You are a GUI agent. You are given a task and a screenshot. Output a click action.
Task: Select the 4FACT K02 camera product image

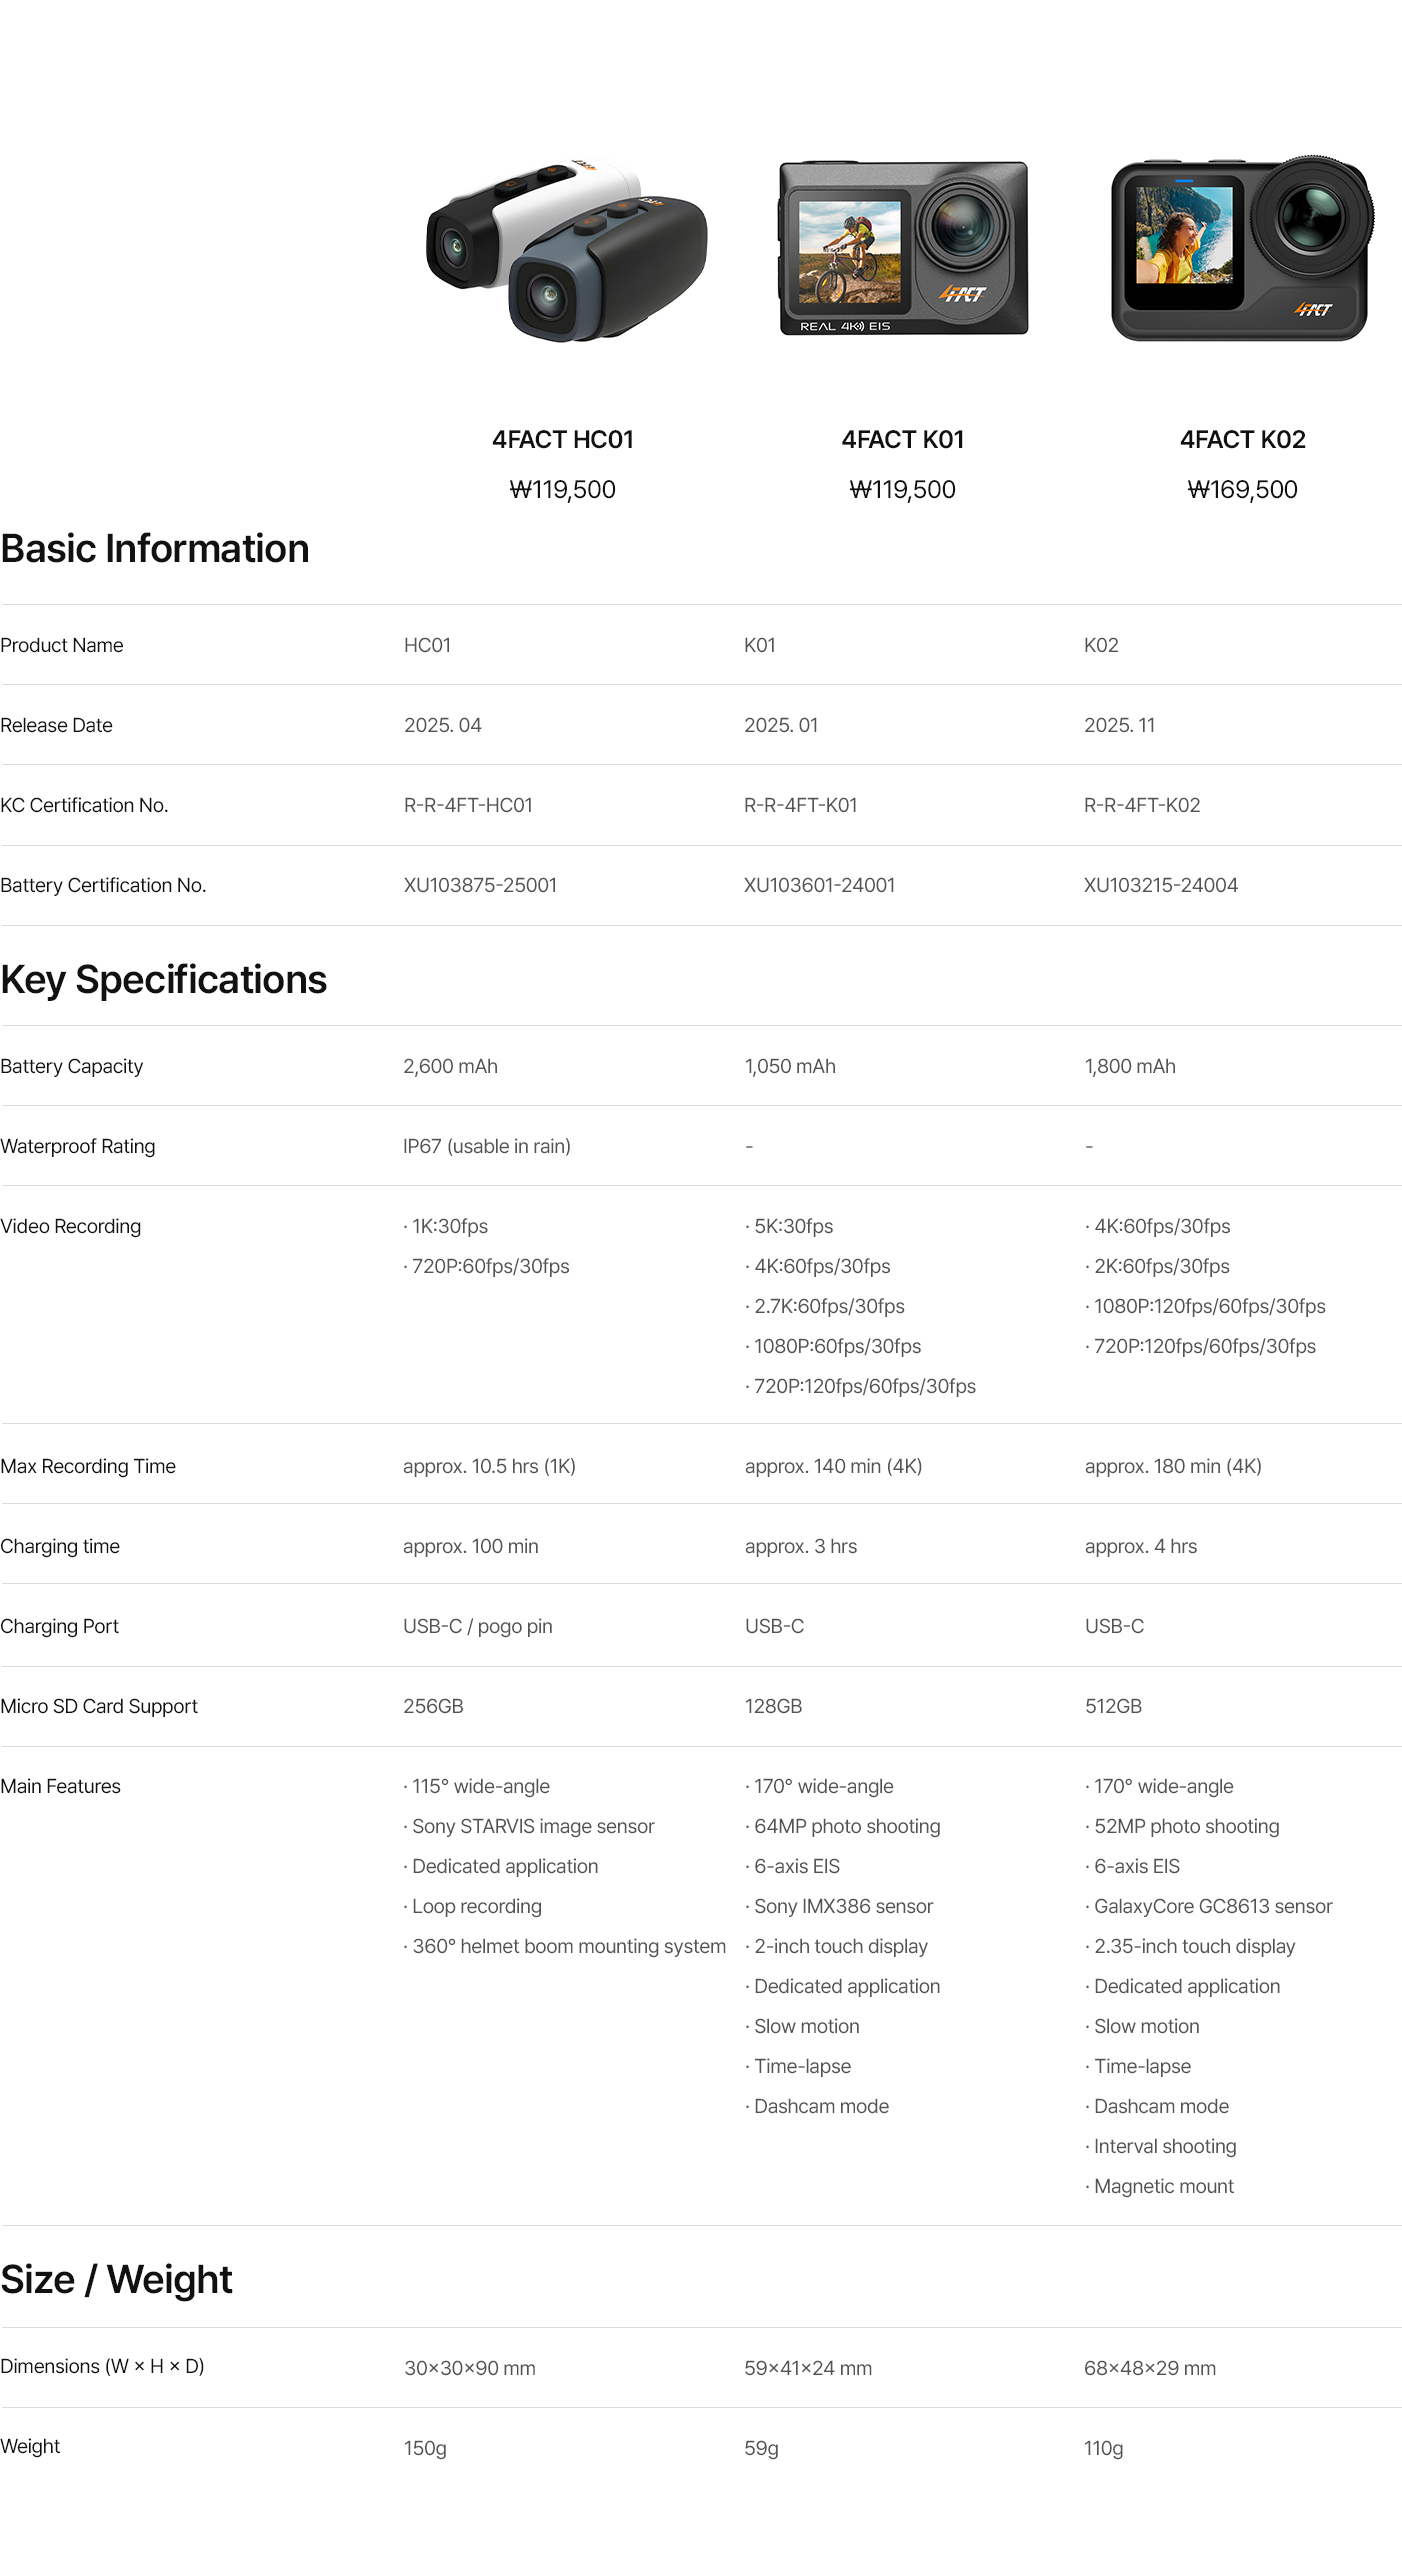[x=1241, y=248]
